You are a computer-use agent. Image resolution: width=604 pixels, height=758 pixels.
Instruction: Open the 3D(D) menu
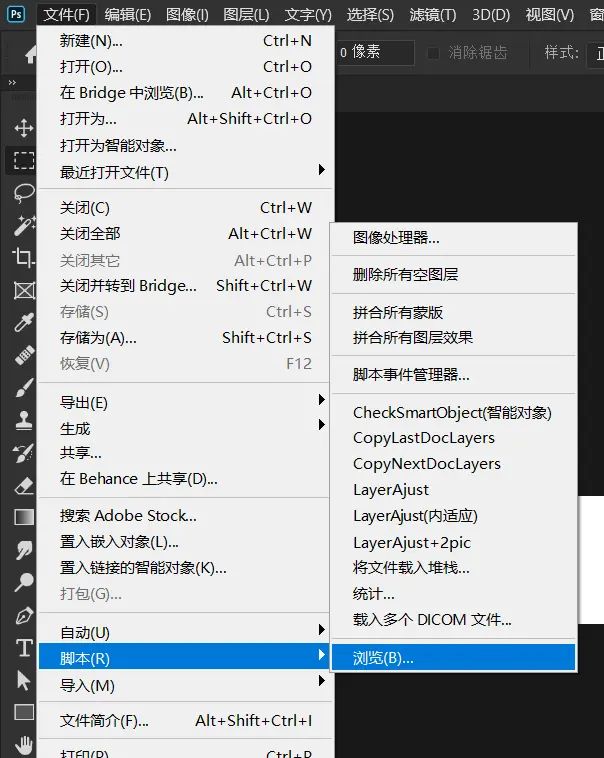click(x=491, y=15)
